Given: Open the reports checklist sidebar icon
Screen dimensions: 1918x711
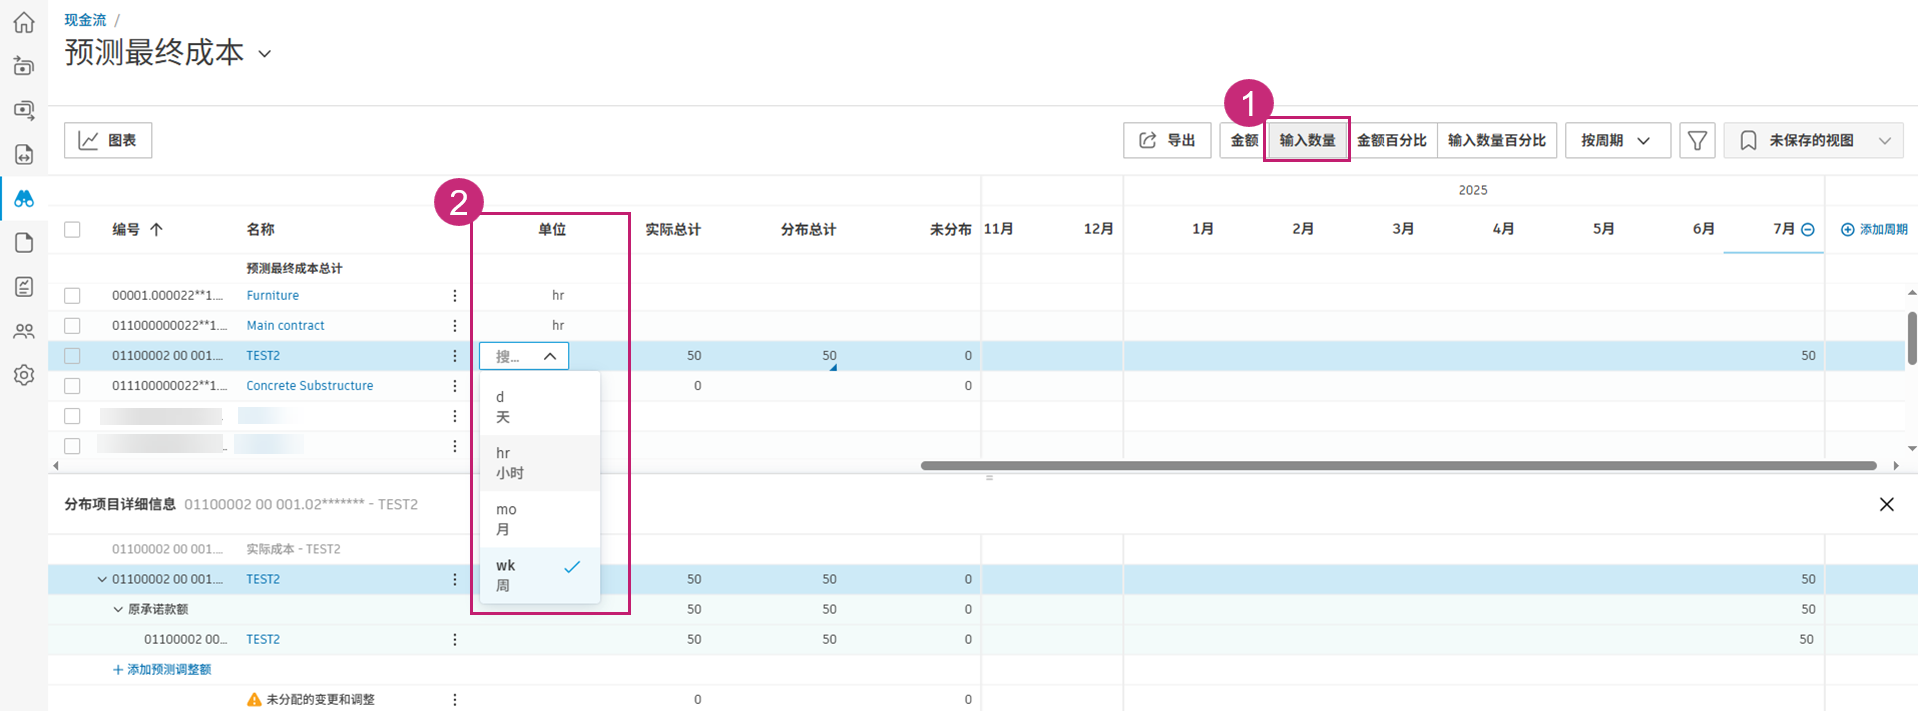Looking at the screenshot, I should coord(24,287).
